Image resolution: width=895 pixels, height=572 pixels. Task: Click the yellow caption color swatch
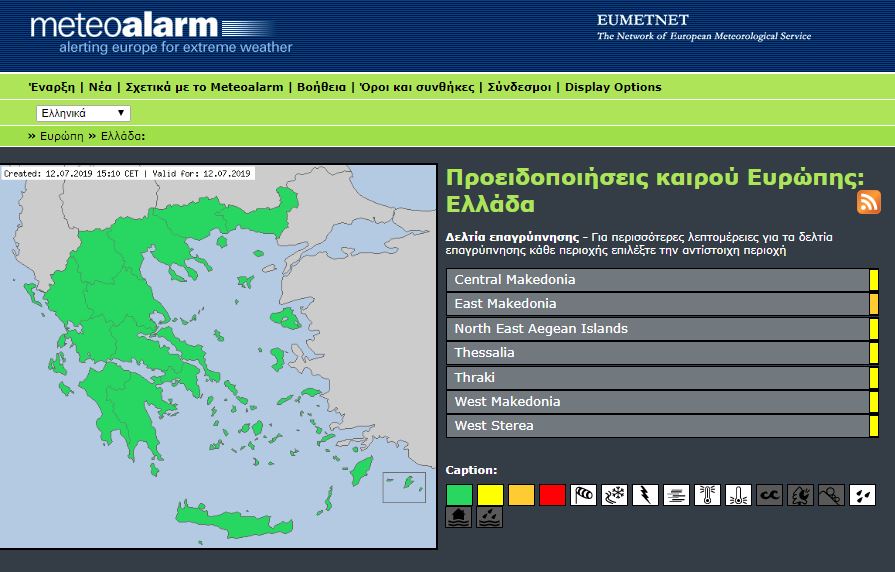click(490, 495)
